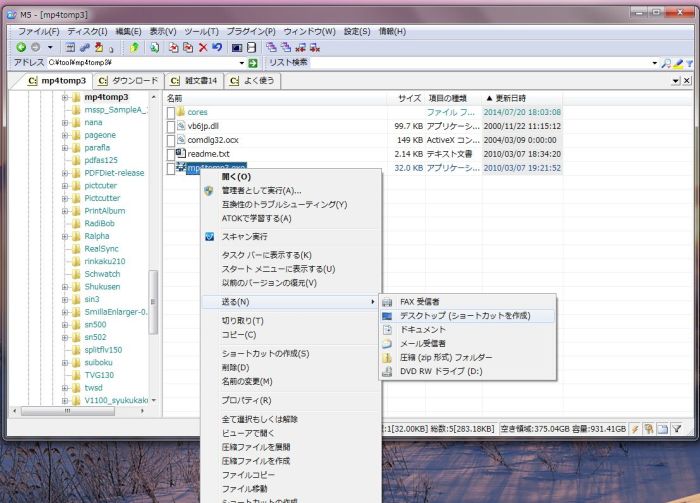
Task: Click the green go arrow beside address bar
Action: (254, 63)
